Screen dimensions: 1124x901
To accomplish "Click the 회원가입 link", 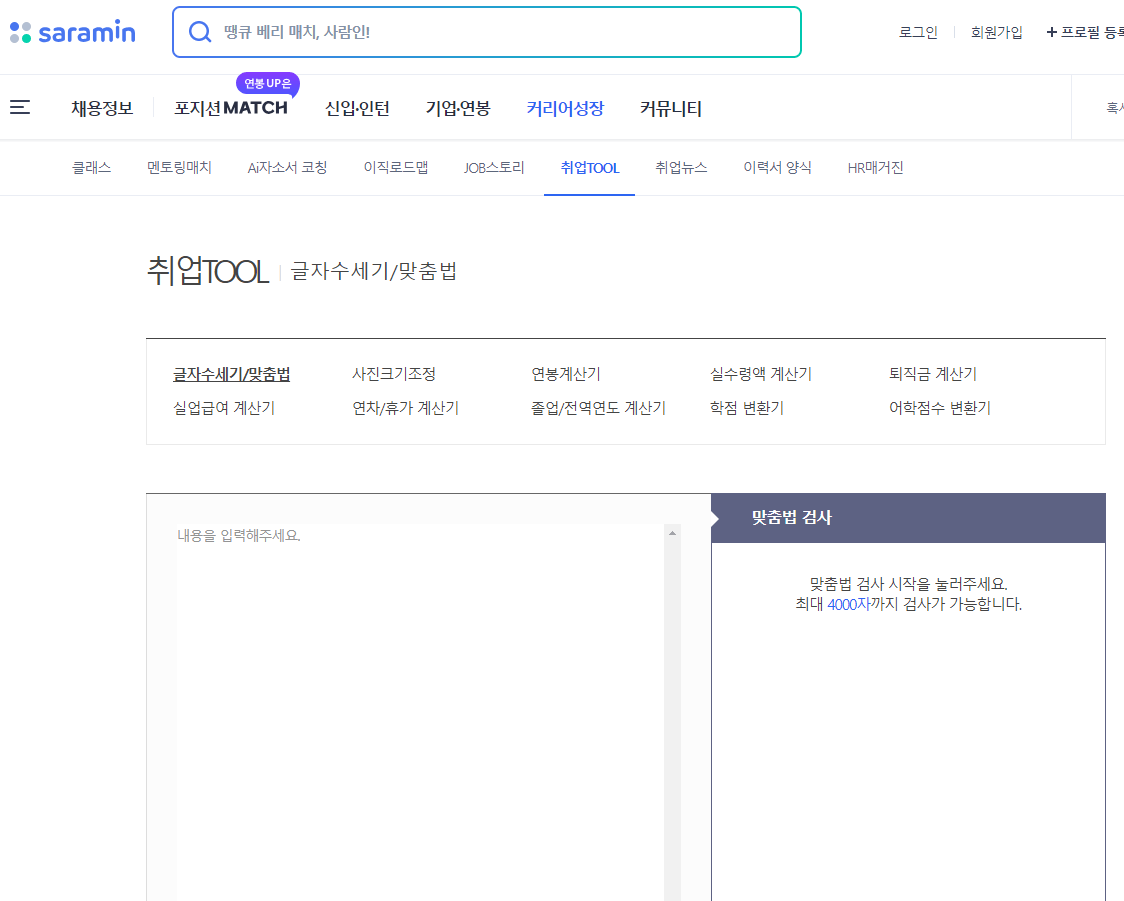I will coord(996,31).
